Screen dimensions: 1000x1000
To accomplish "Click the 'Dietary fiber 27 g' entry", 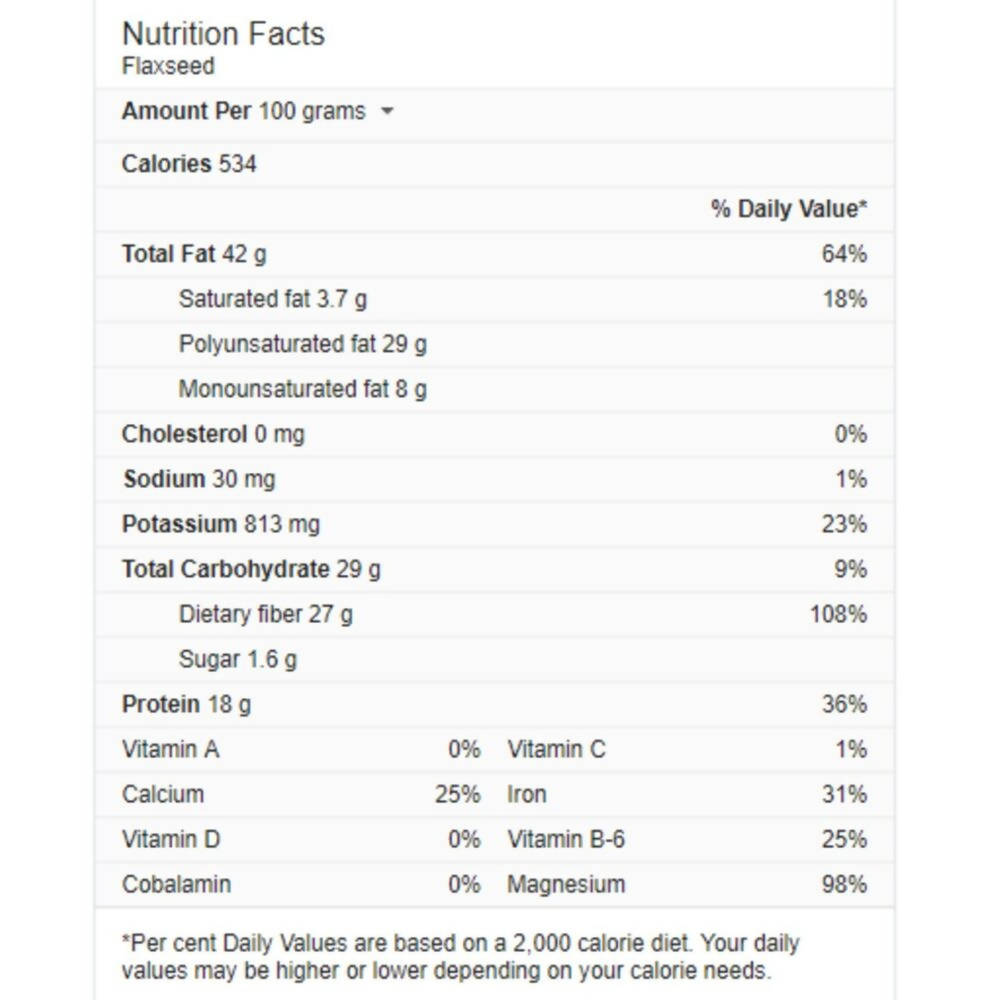I will [265, 614].
